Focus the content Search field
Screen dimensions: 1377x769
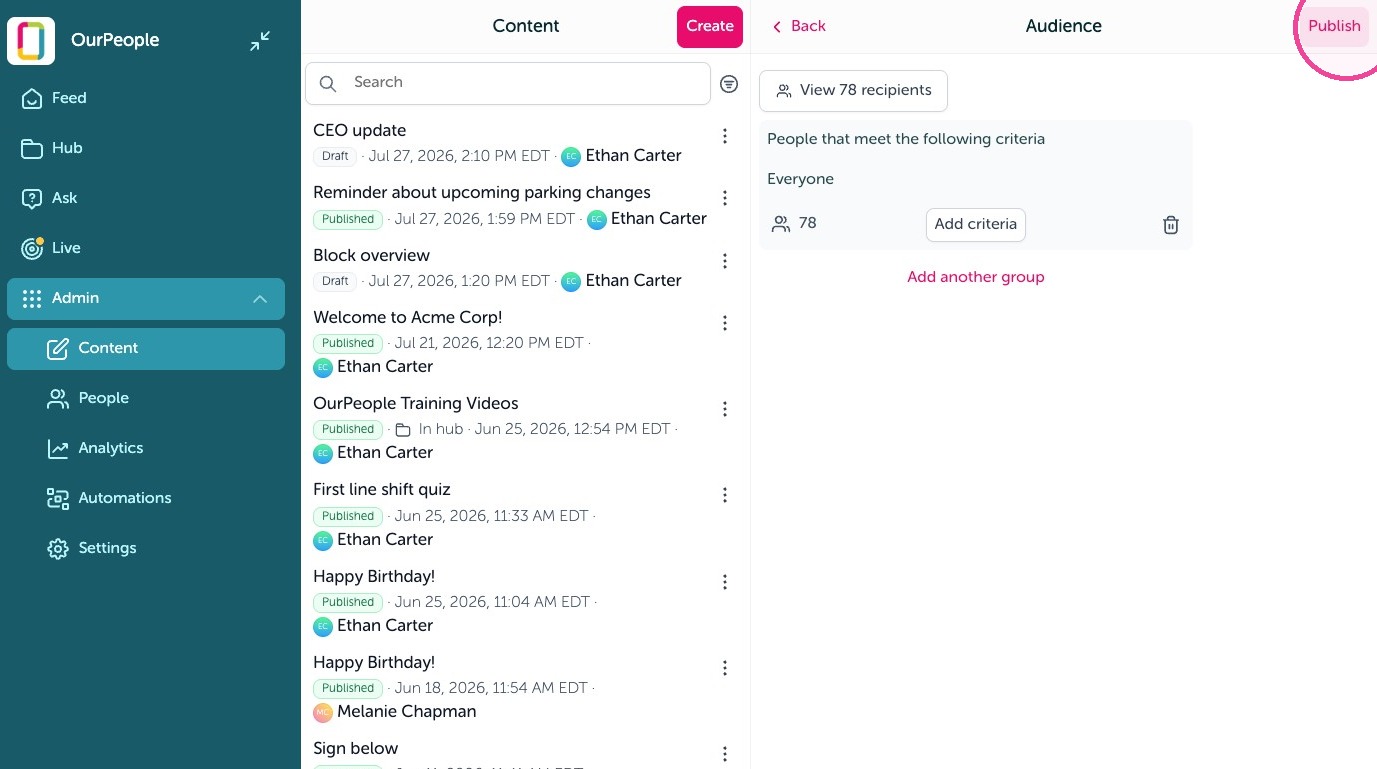(508, 83)
